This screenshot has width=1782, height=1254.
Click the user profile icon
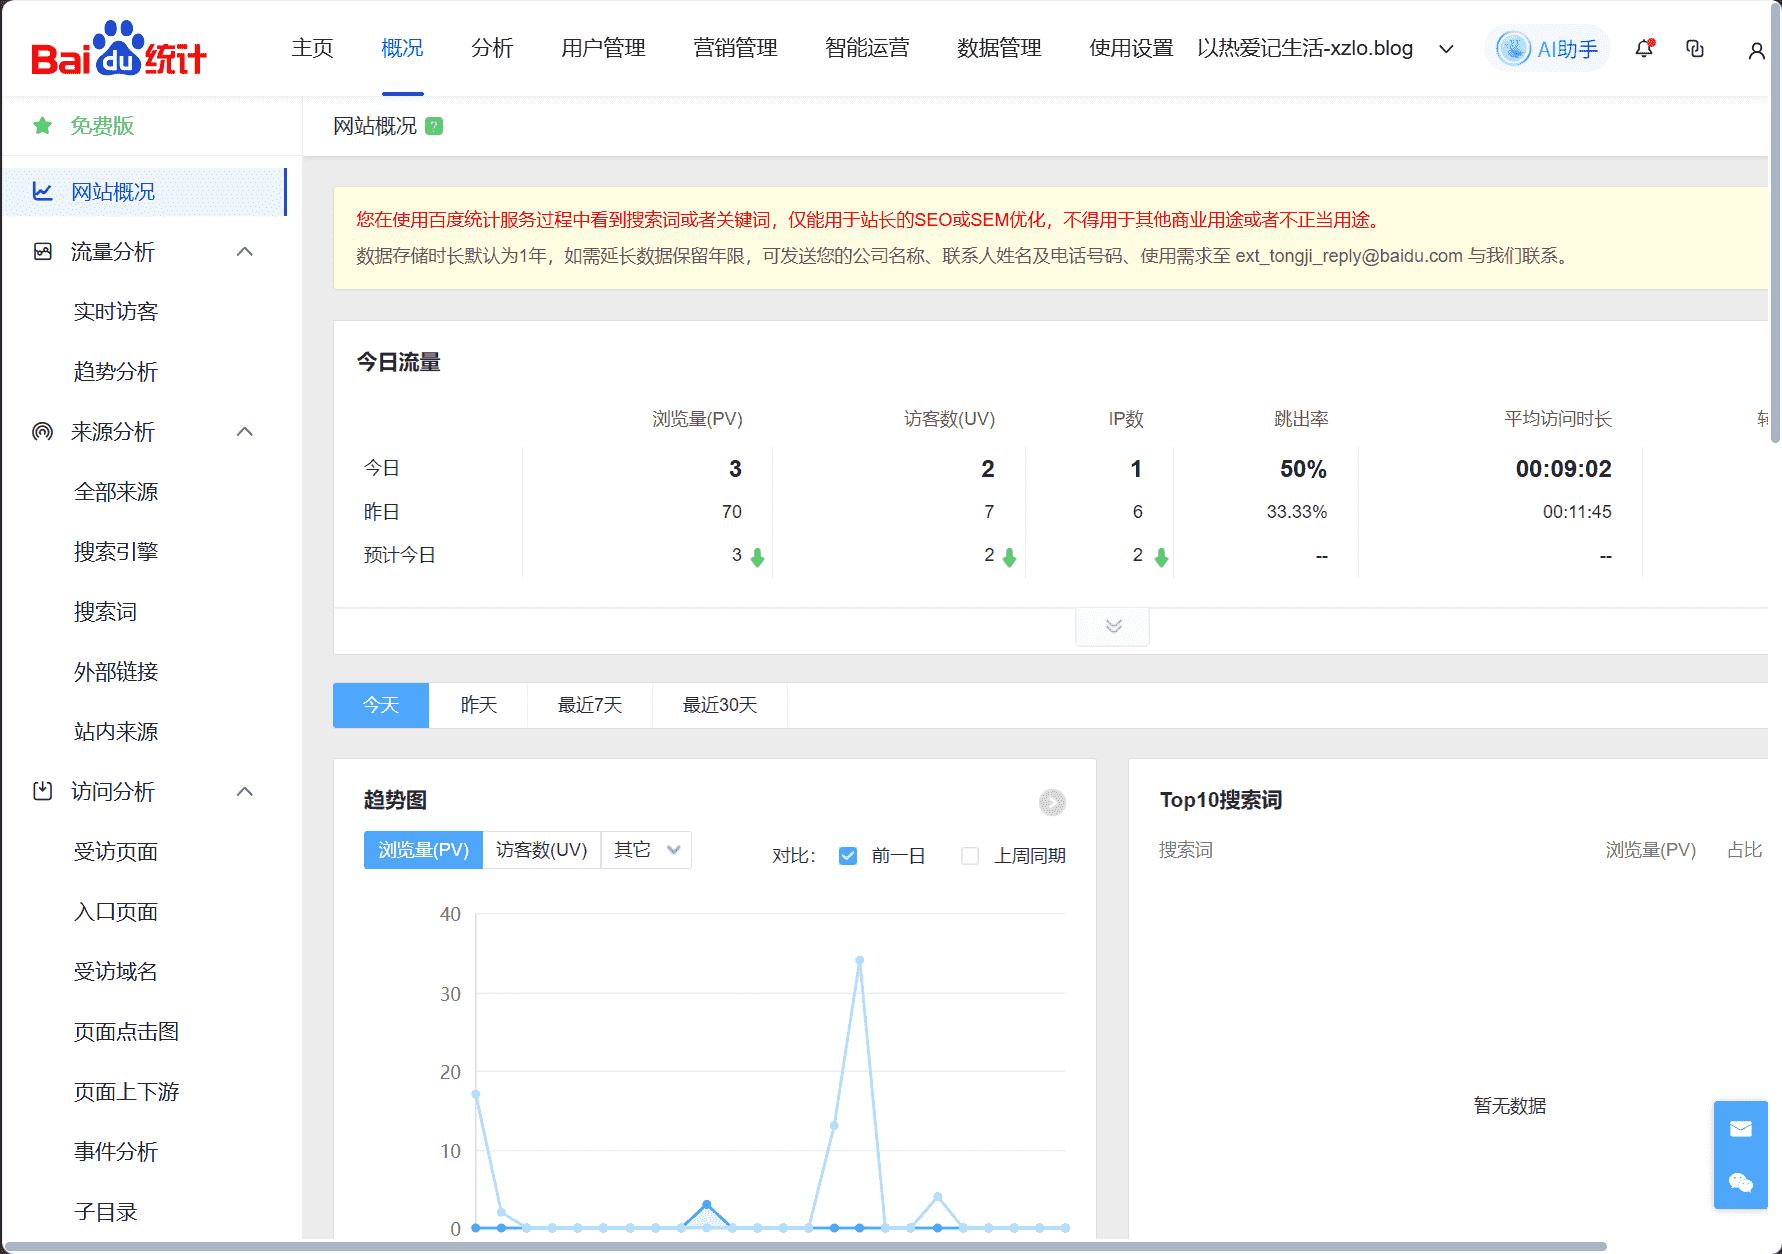[x=1756, y=50]
